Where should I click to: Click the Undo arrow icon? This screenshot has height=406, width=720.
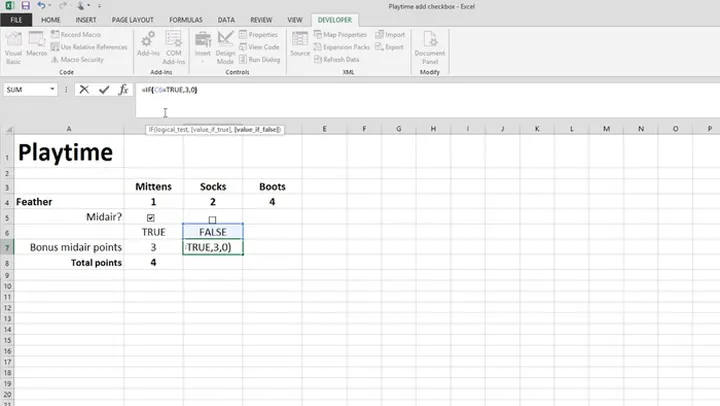coord(41,6)
